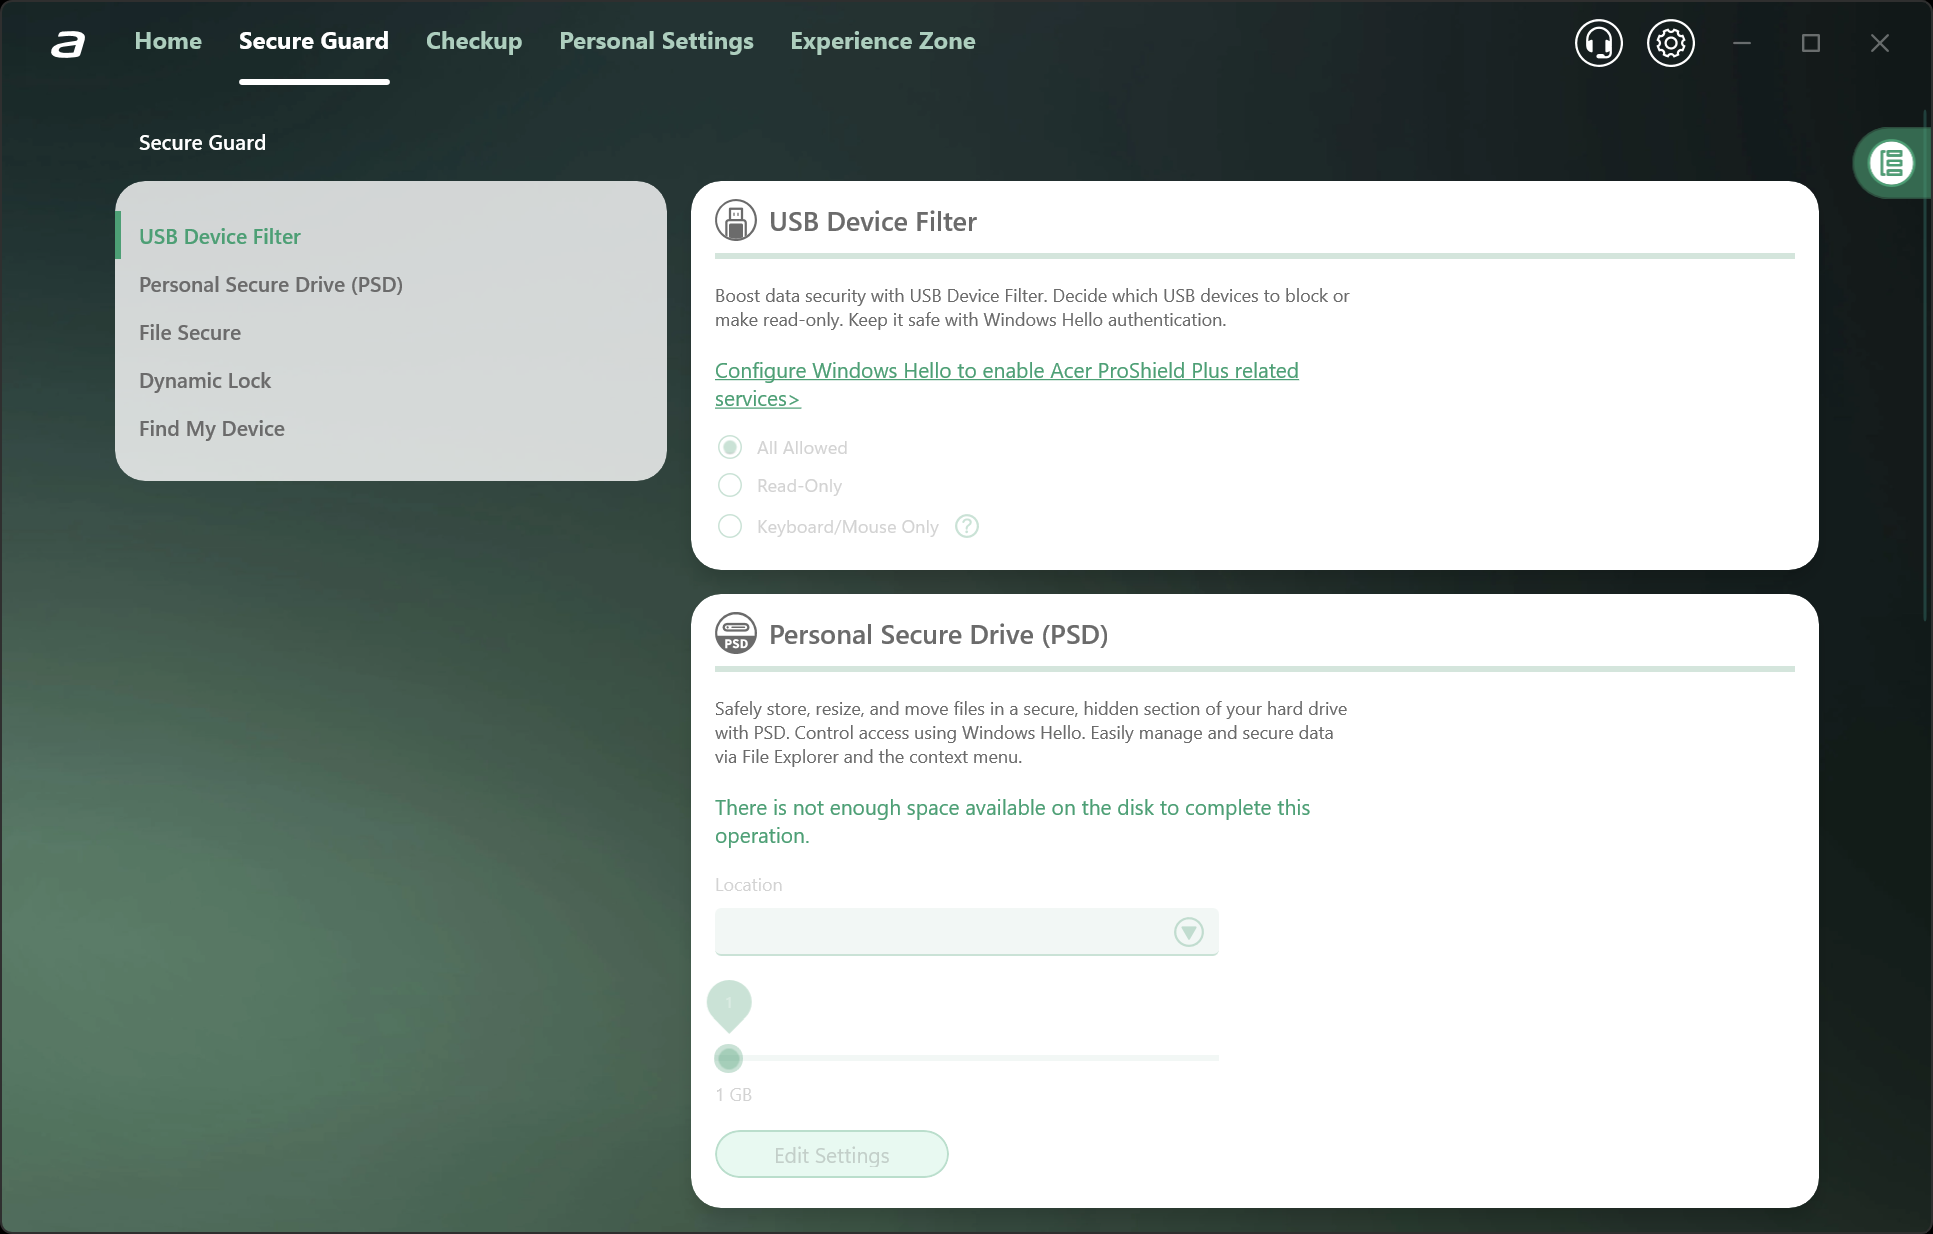The height and width of the screenshot is (1234, 1933).
Task: Open settings gear icon
Action: [x=1670, y=43]
